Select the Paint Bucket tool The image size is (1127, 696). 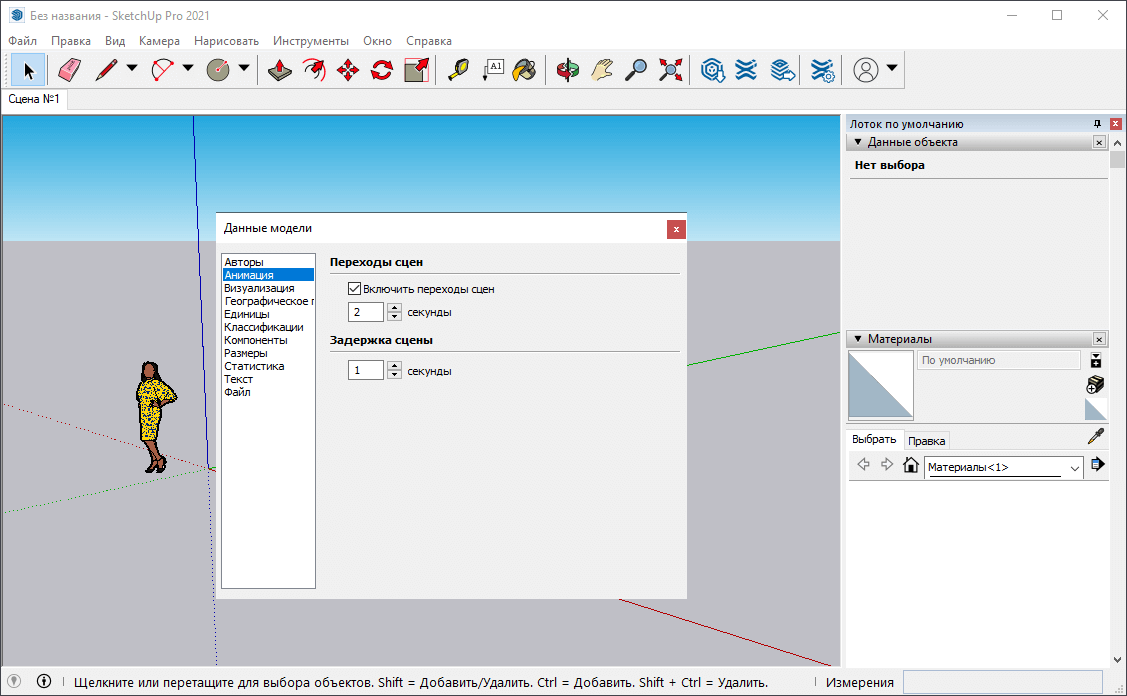coord(525,70)
